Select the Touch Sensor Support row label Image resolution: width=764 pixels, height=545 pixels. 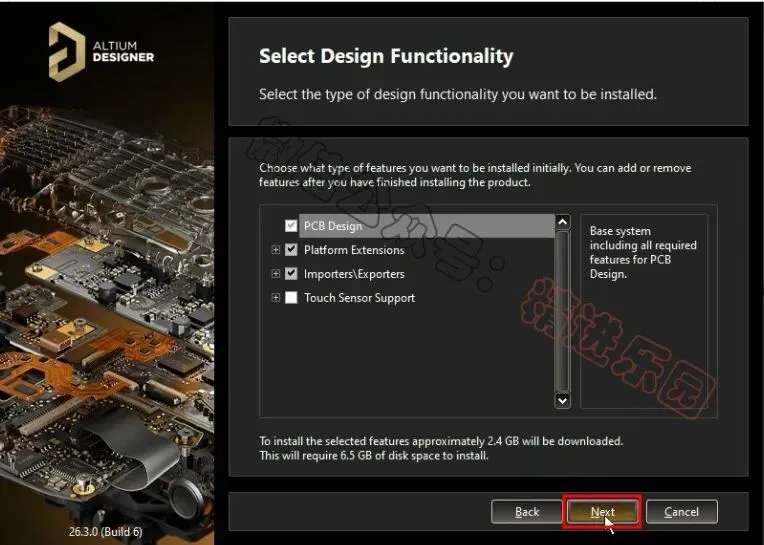tap(360, 298)
